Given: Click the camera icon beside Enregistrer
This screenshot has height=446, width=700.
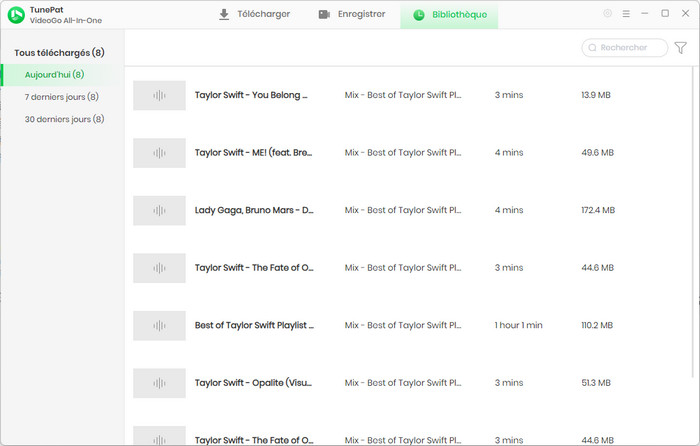Looking at the screenshot, I should pos(324,14).
